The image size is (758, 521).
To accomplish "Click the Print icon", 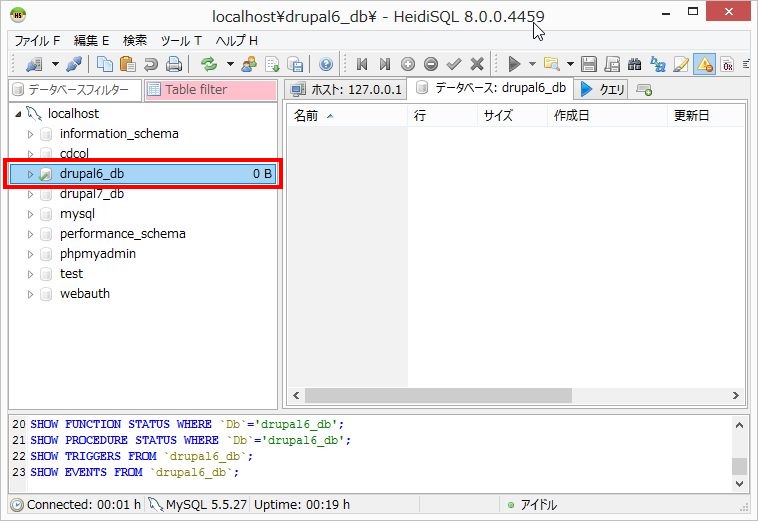I will pyautogui.click(x=174, y=64).
